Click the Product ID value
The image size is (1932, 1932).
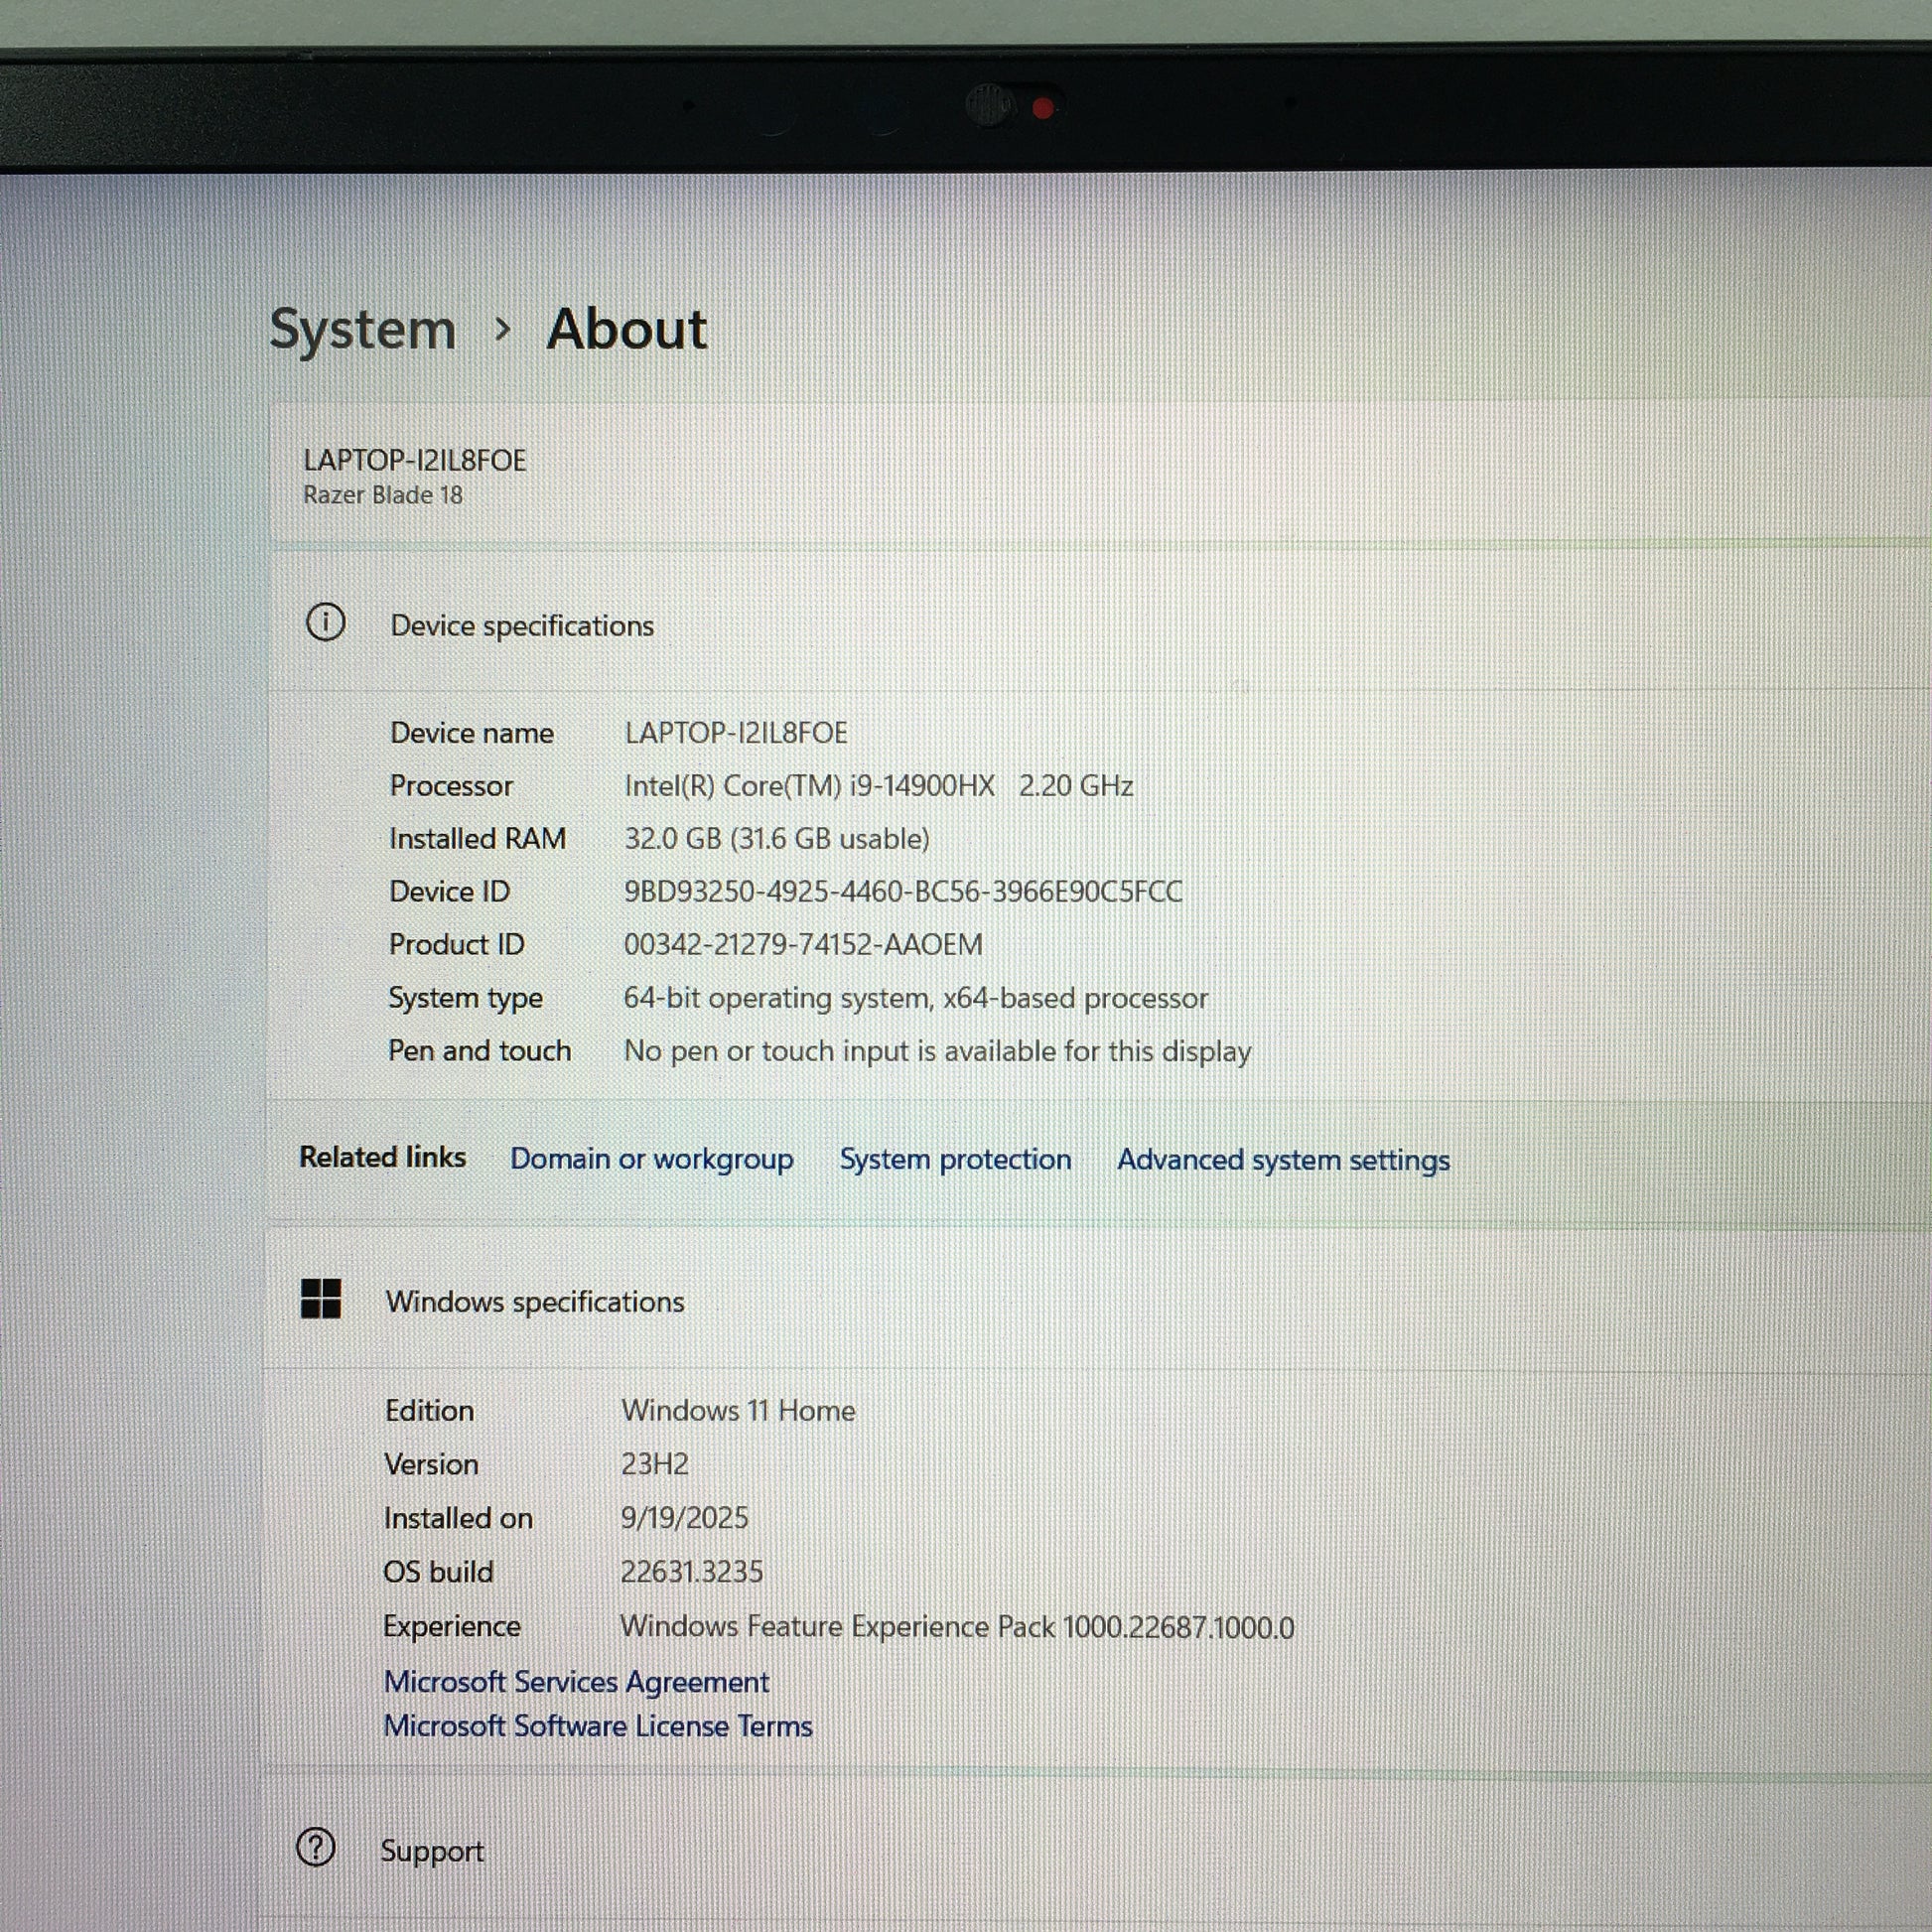tap(802, 944)
